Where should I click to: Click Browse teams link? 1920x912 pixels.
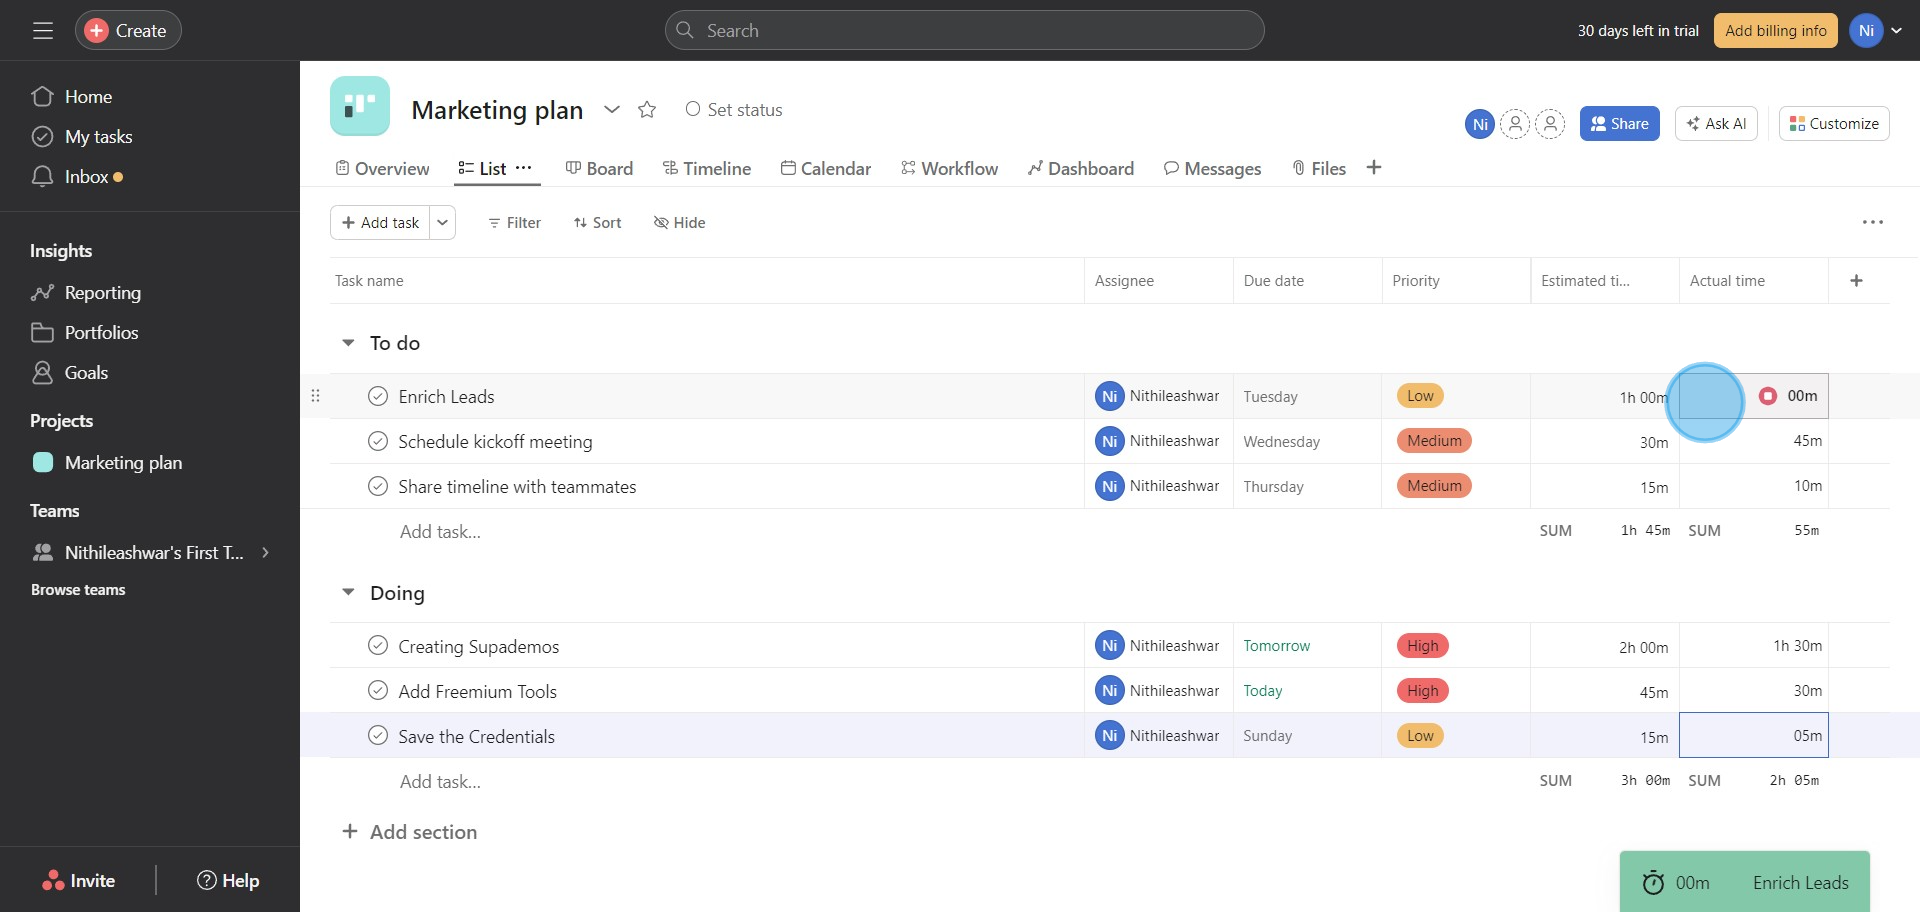pyautogui.click(x=78, y=590)
